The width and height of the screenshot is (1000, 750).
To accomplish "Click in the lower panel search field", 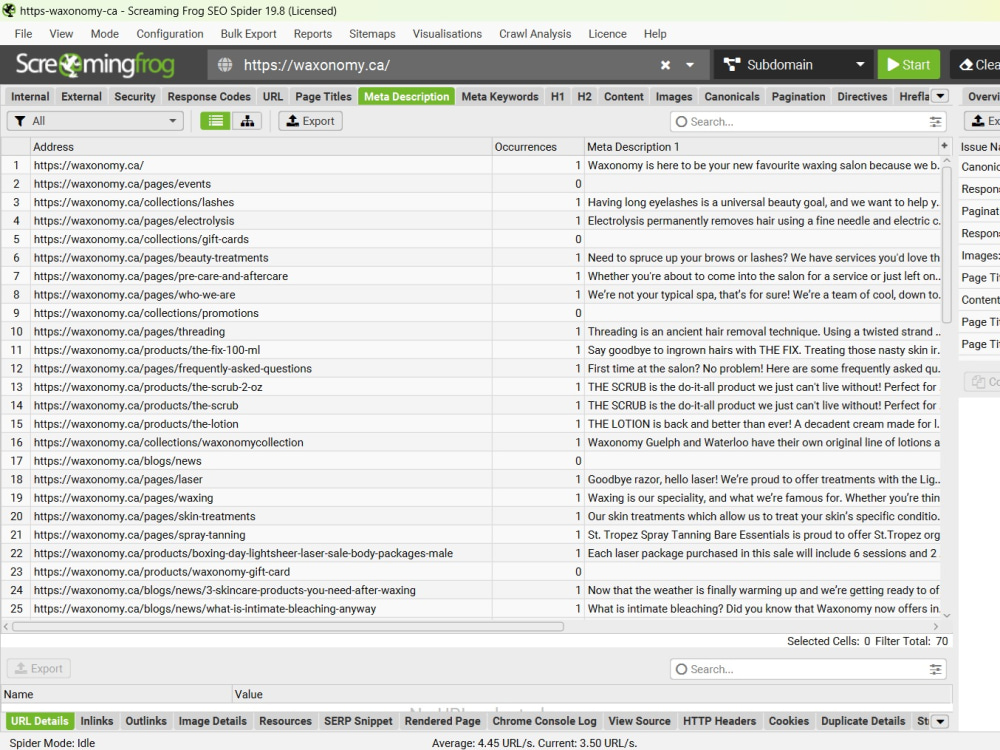I will 807,669.
